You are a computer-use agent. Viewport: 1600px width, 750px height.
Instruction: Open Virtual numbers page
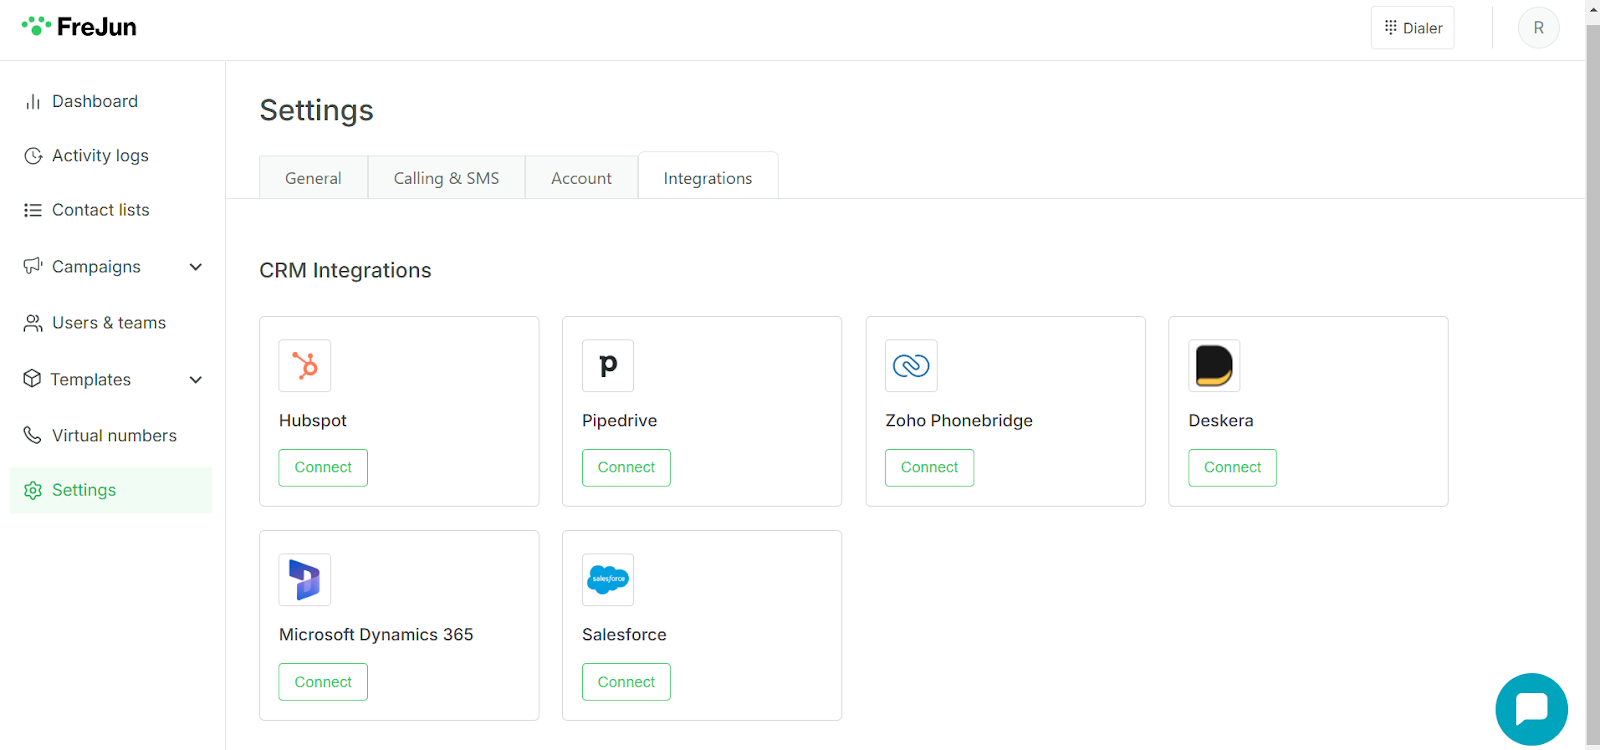111,436
